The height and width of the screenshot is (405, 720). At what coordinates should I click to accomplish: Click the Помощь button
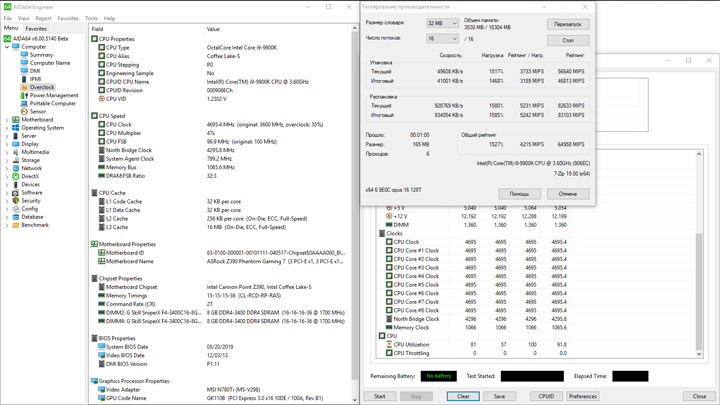tap(519, 194)
